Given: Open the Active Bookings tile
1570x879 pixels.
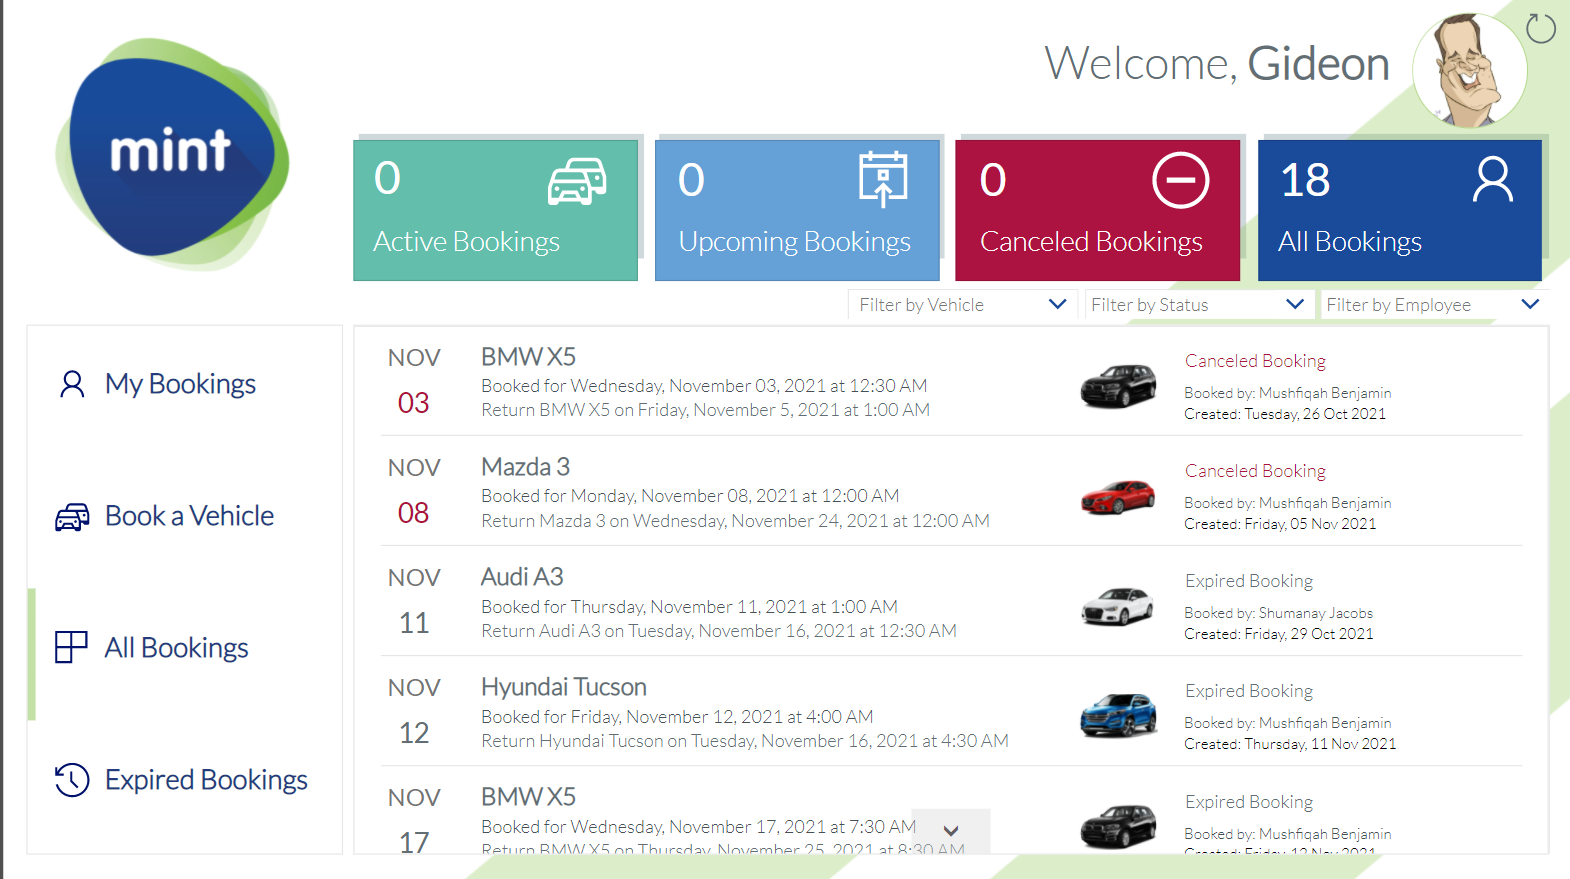Looking at the screenshot, I should click(x=495, y=210).
